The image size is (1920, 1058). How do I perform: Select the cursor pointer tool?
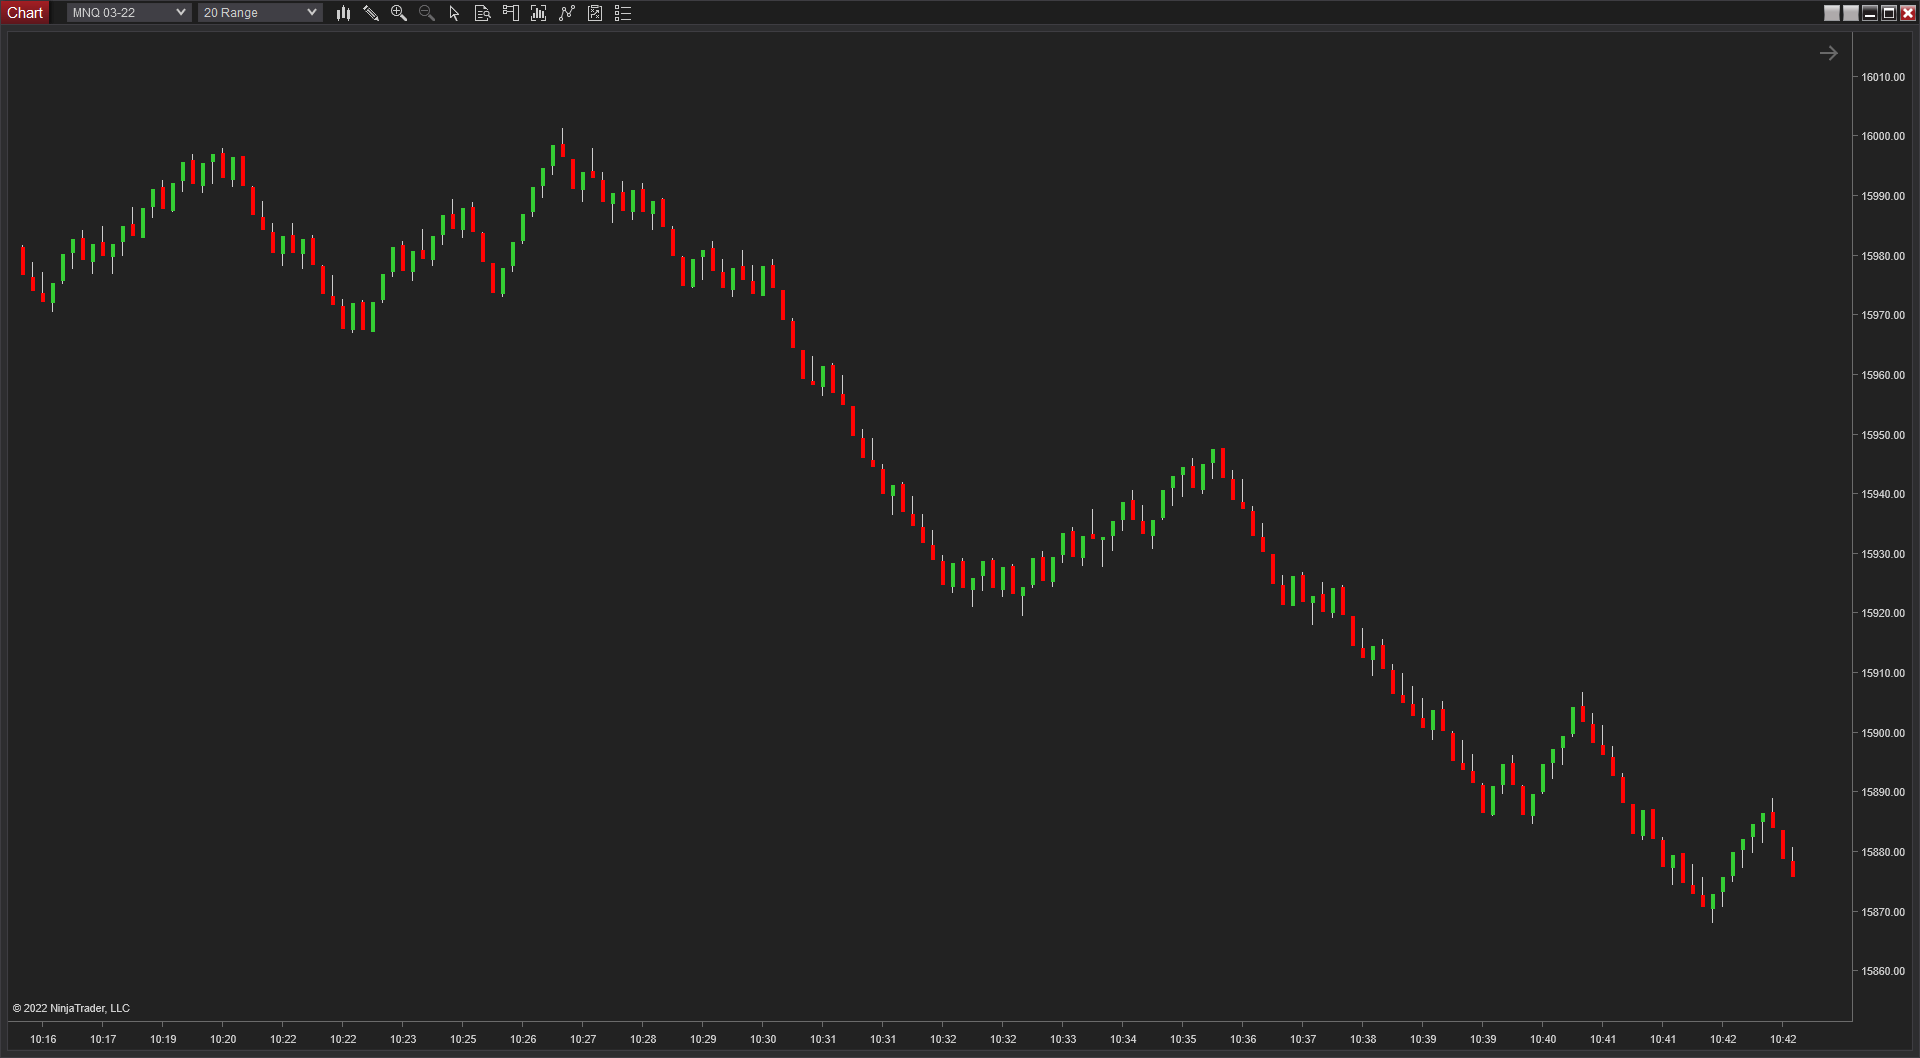coord(454,13)
